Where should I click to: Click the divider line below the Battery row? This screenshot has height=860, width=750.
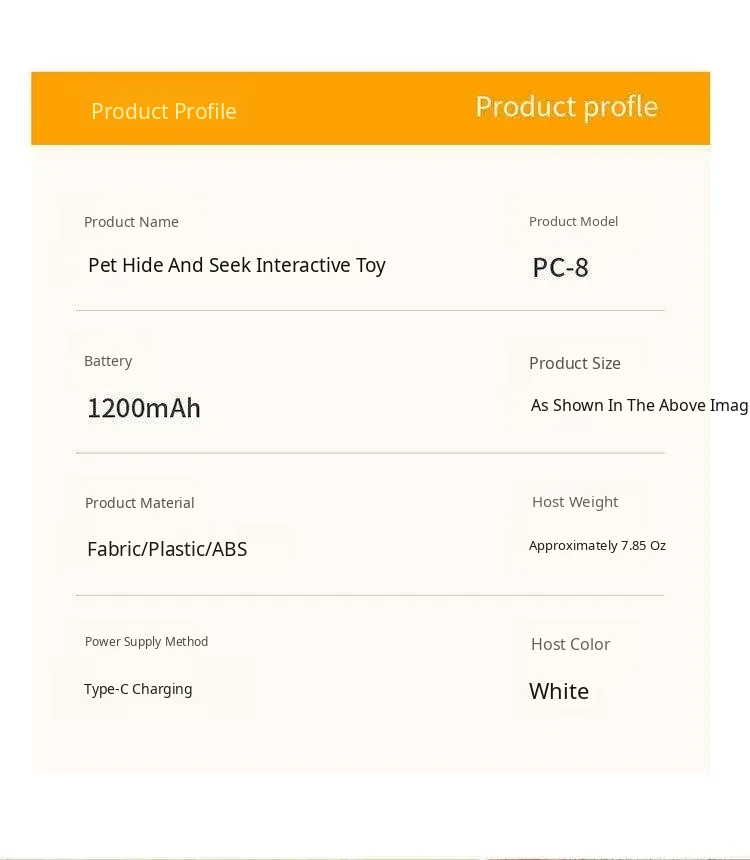[x=370, y=453]
